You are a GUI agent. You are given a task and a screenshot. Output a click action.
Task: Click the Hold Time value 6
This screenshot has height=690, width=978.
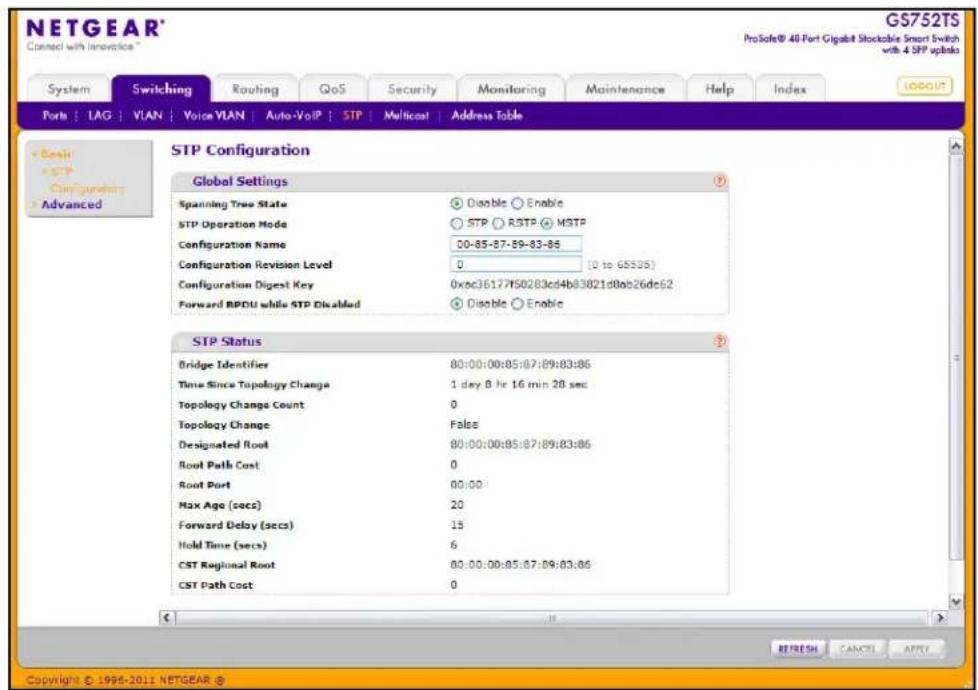coord(453,545)
